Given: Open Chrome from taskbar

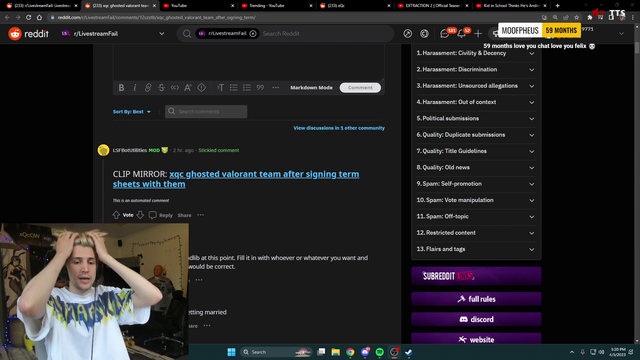Looking at the screenshot, I should tap(350, 352).
